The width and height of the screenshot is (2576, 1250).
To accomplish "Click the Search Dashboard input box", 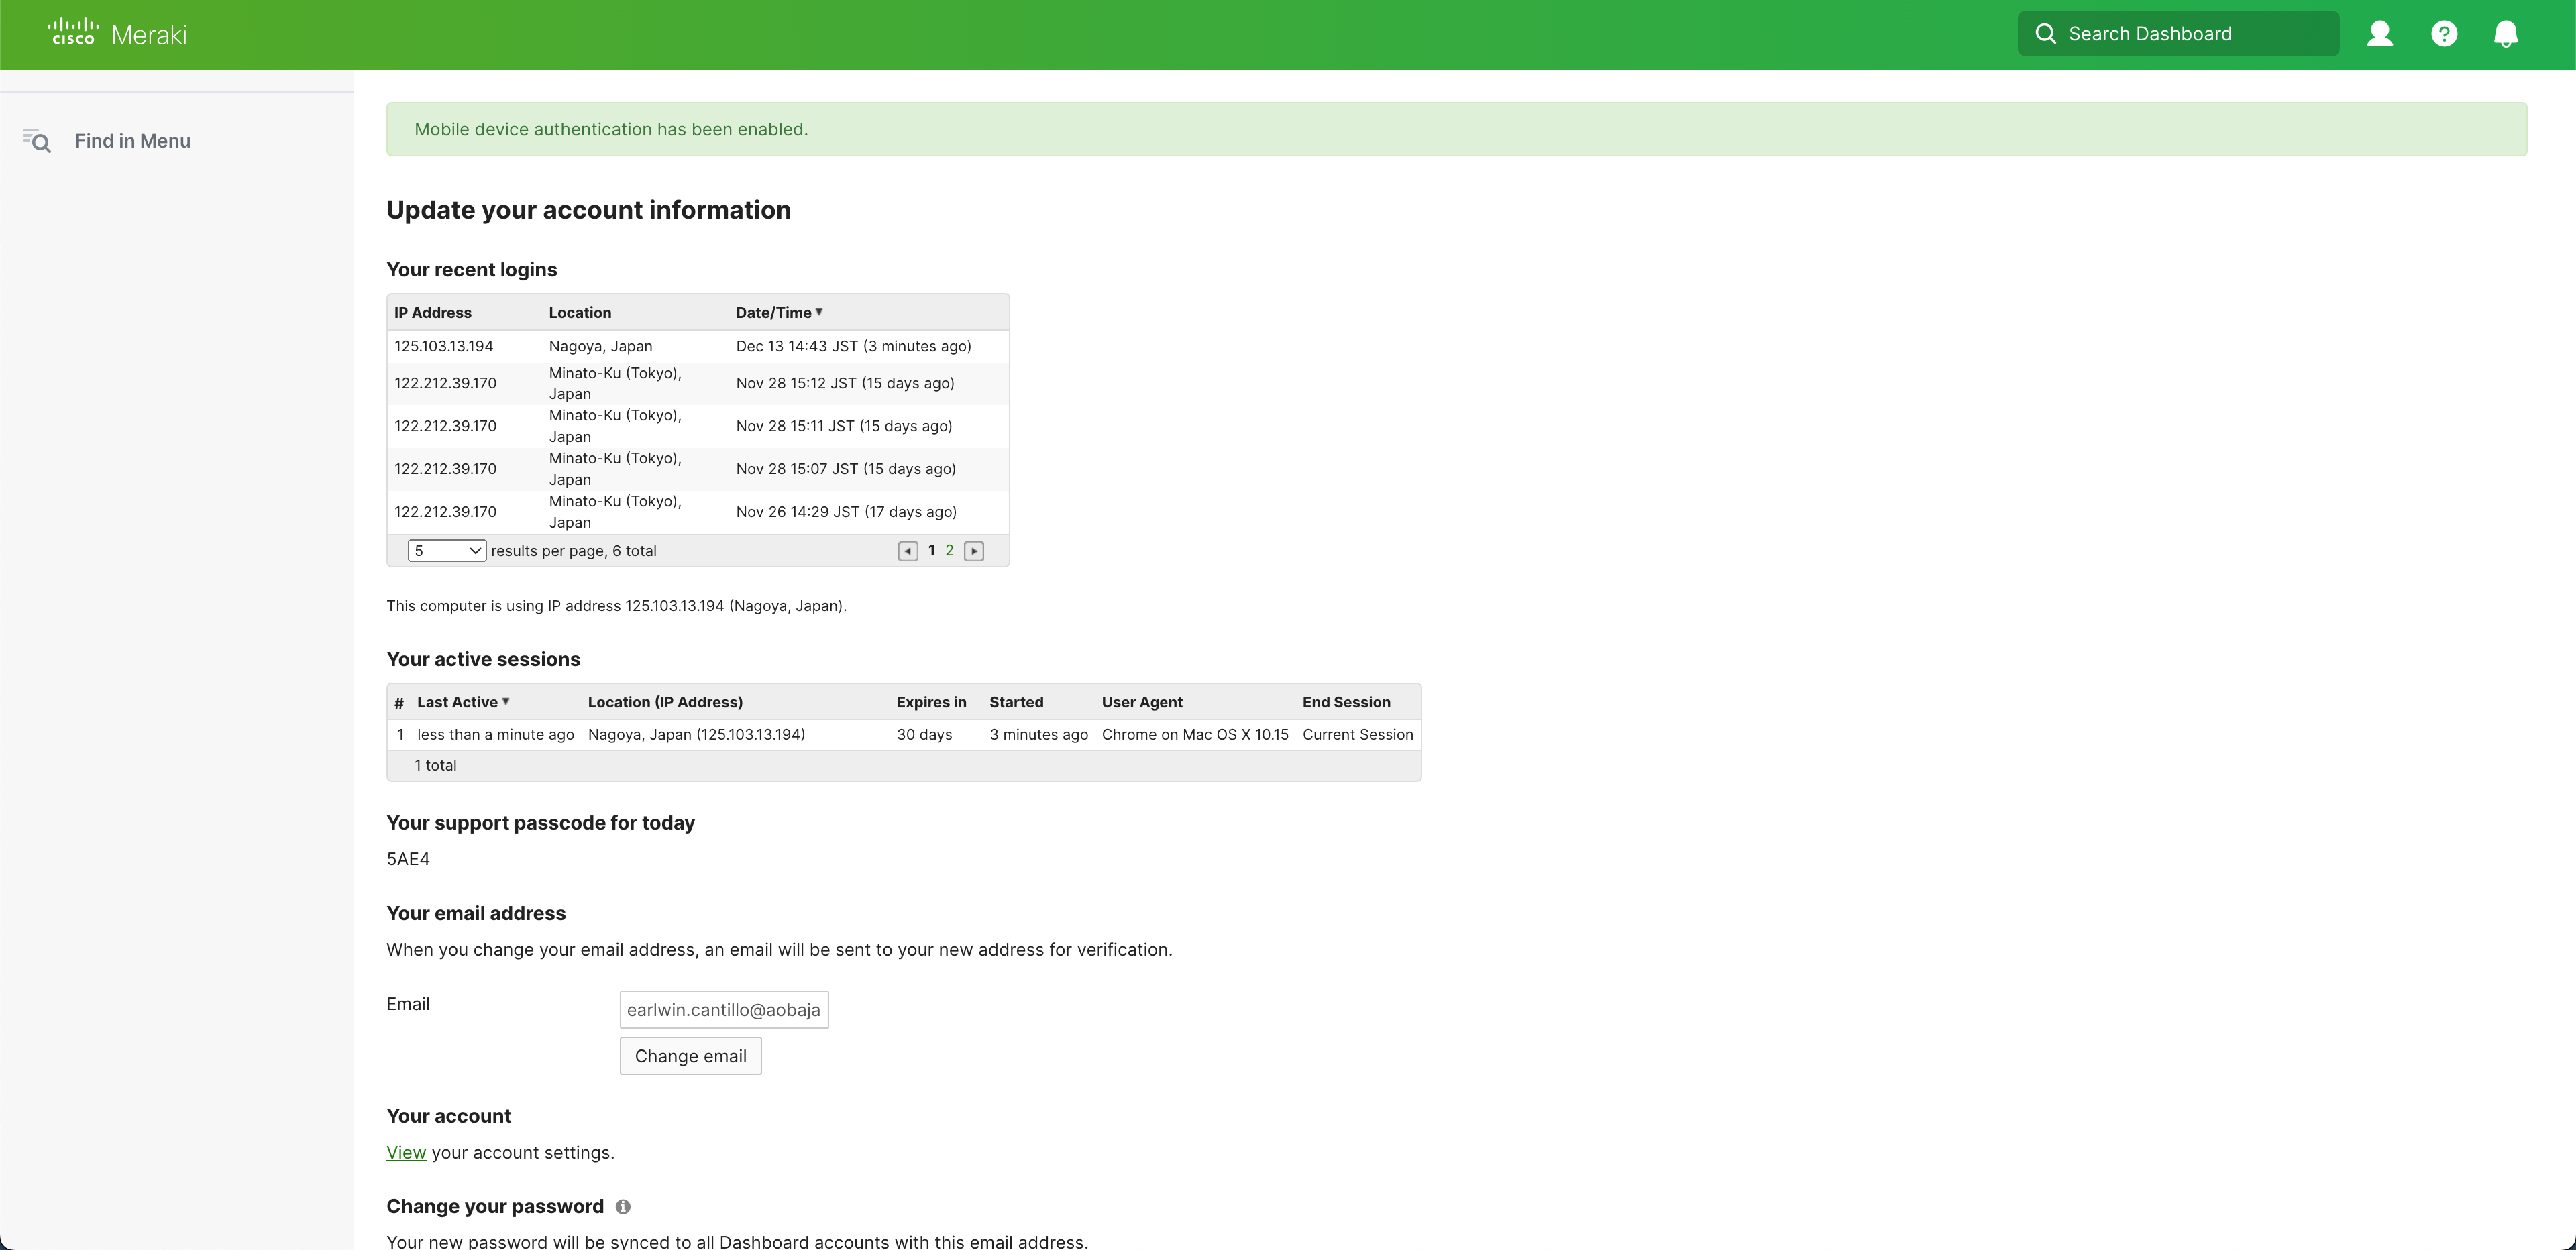I will pos(2180,33).
